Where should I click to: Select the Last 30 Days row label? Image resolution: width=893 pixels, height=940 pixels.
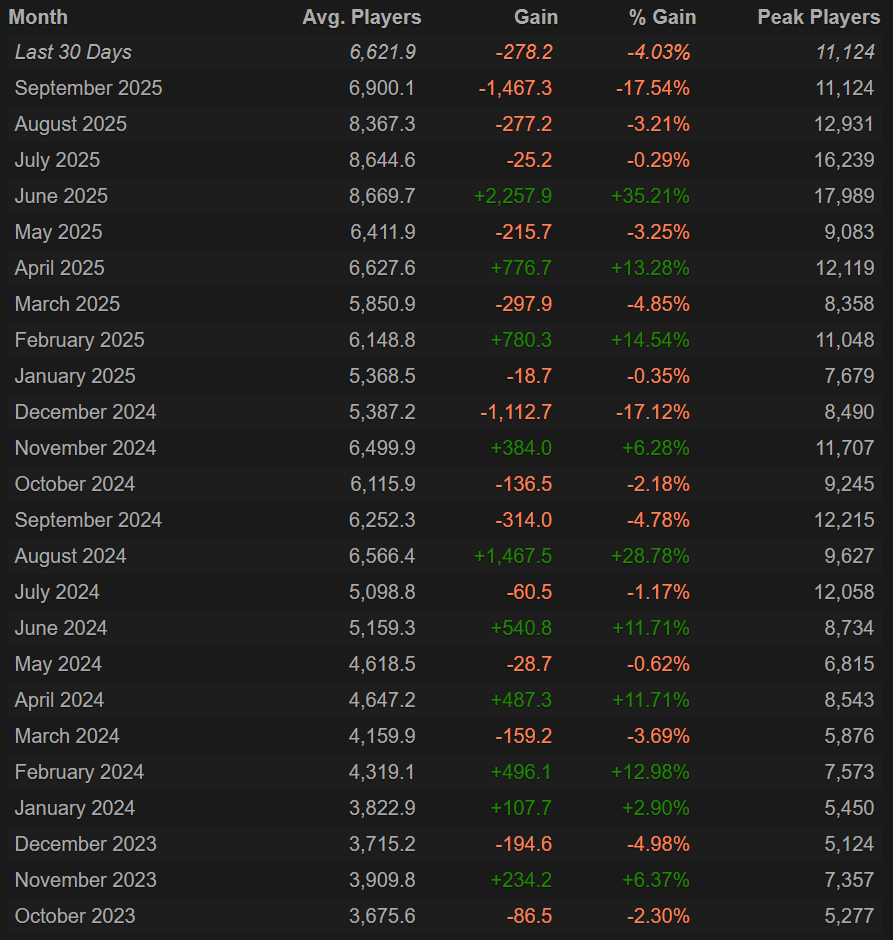click(73, 52)
